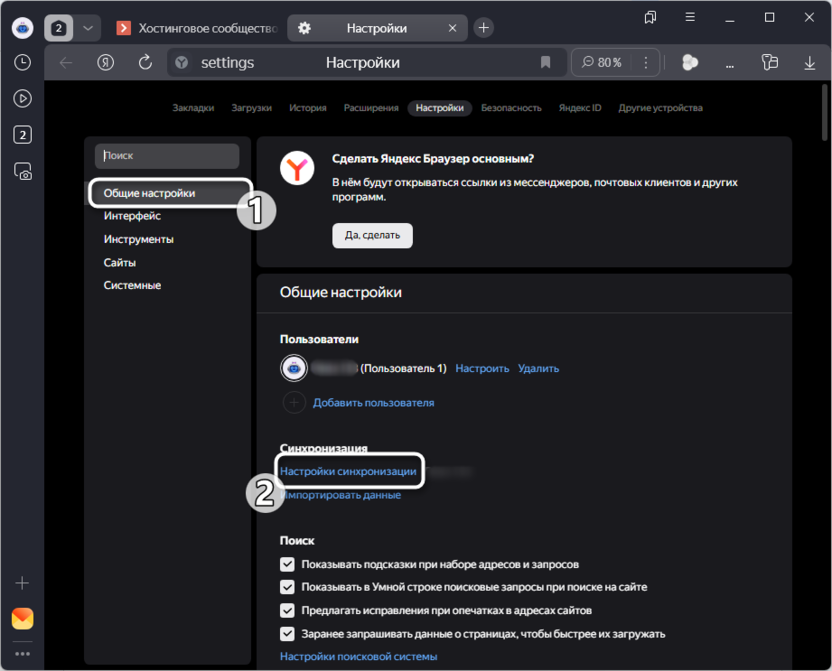Switch to the История section

click(308, 108)
